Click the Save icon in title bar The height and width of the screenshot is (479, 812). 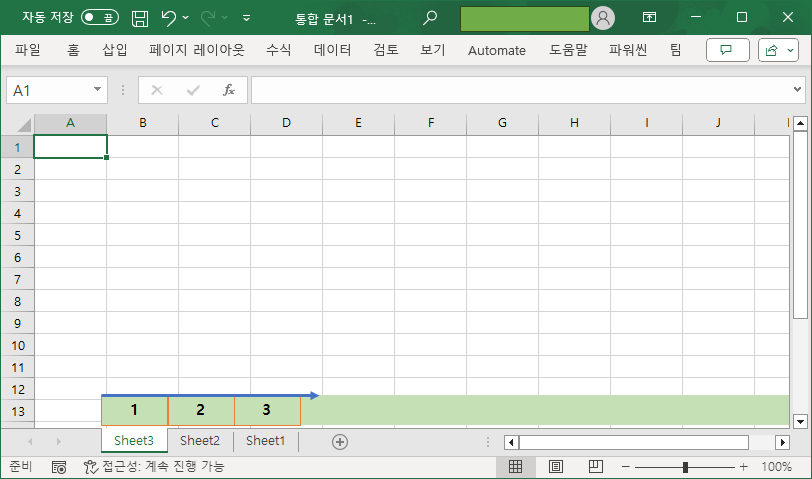pos(140,18)
